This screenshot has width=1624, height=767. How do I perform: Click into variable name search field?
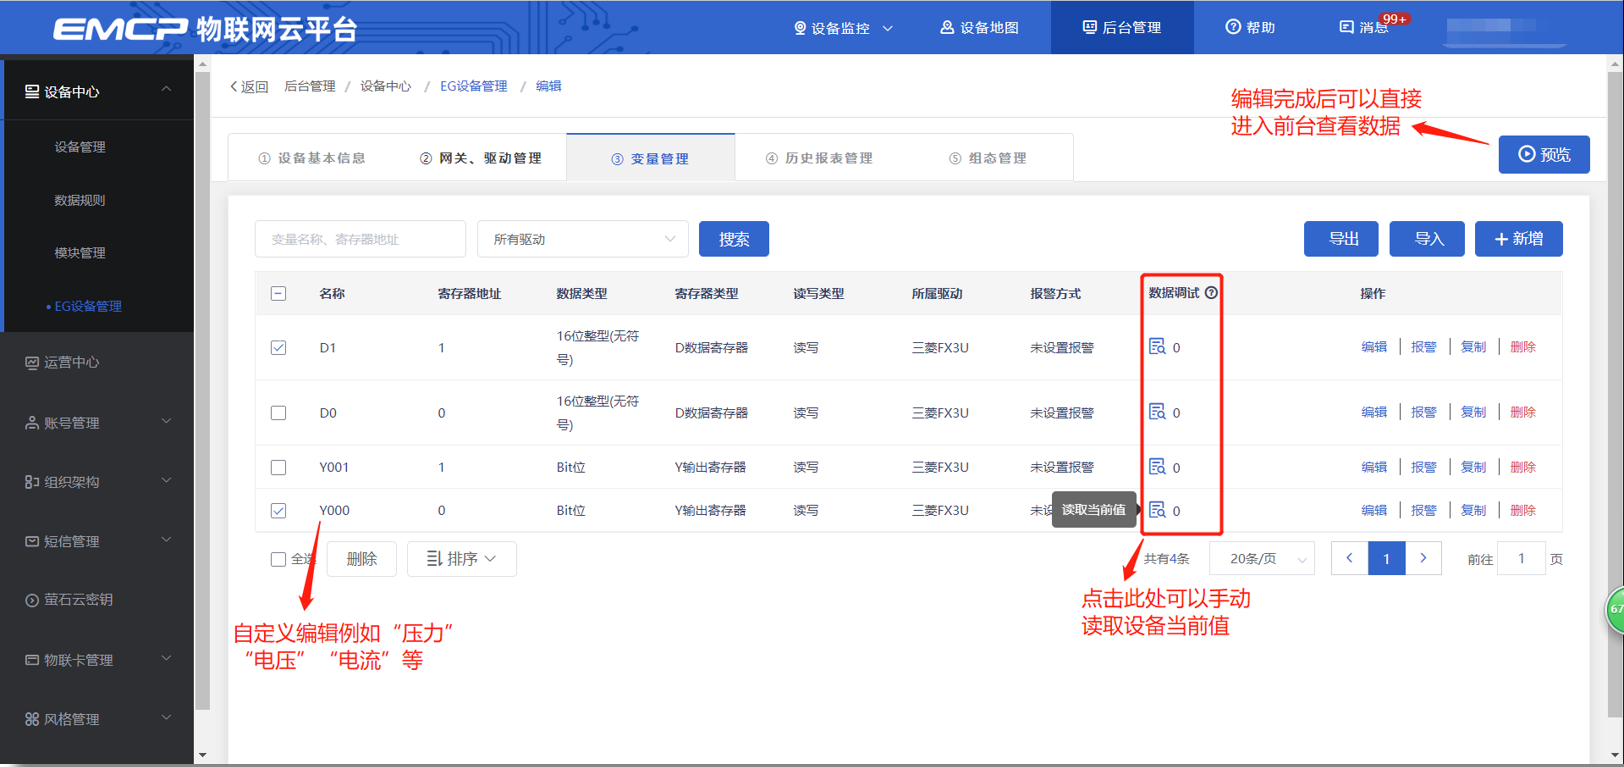361,239
